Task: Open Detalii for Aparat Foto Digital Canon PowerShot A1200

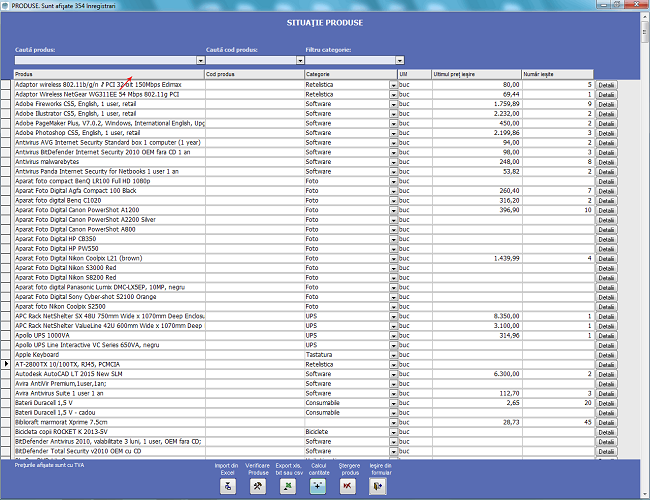Action: (x=606, y=210)
